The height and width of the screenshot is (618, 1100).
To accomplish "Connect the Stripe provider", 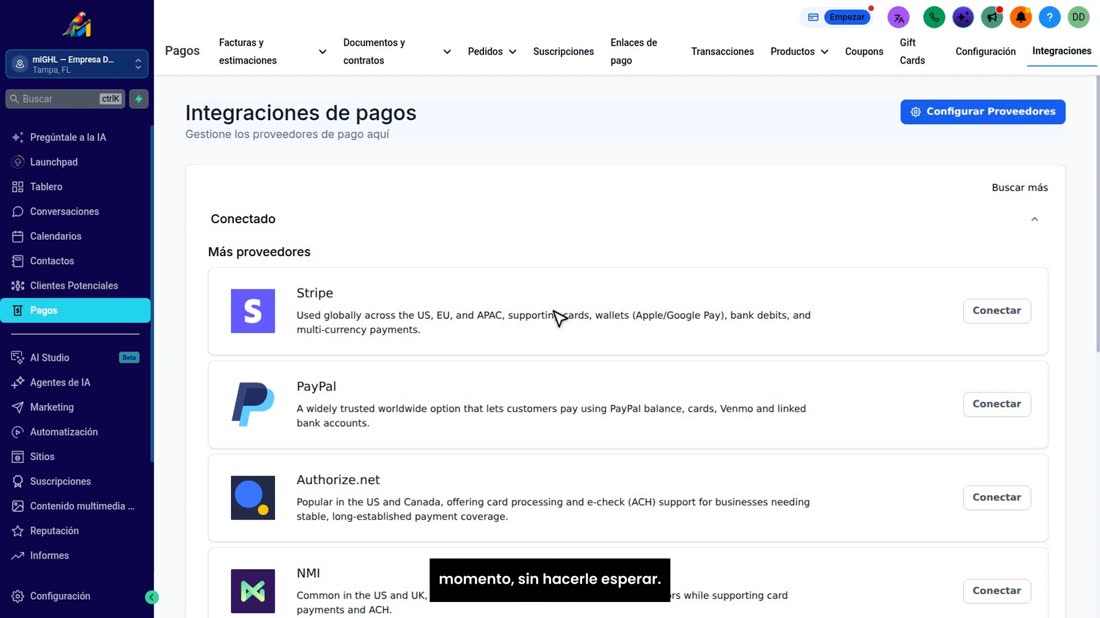I will (x=996, y=311).
